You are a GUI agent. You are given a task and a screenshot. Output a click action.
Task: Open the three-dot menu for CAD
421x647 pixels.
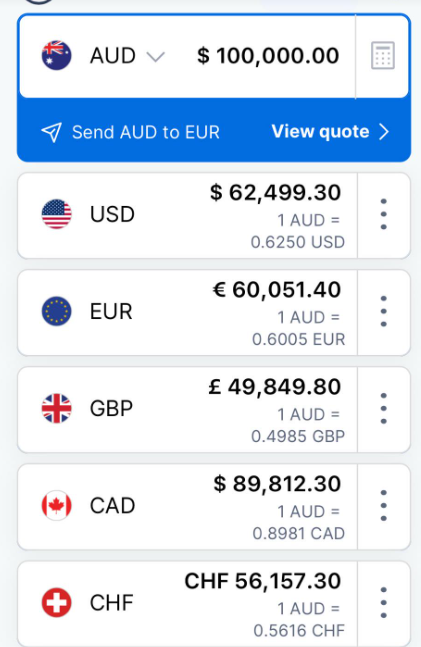pos(383,505)
